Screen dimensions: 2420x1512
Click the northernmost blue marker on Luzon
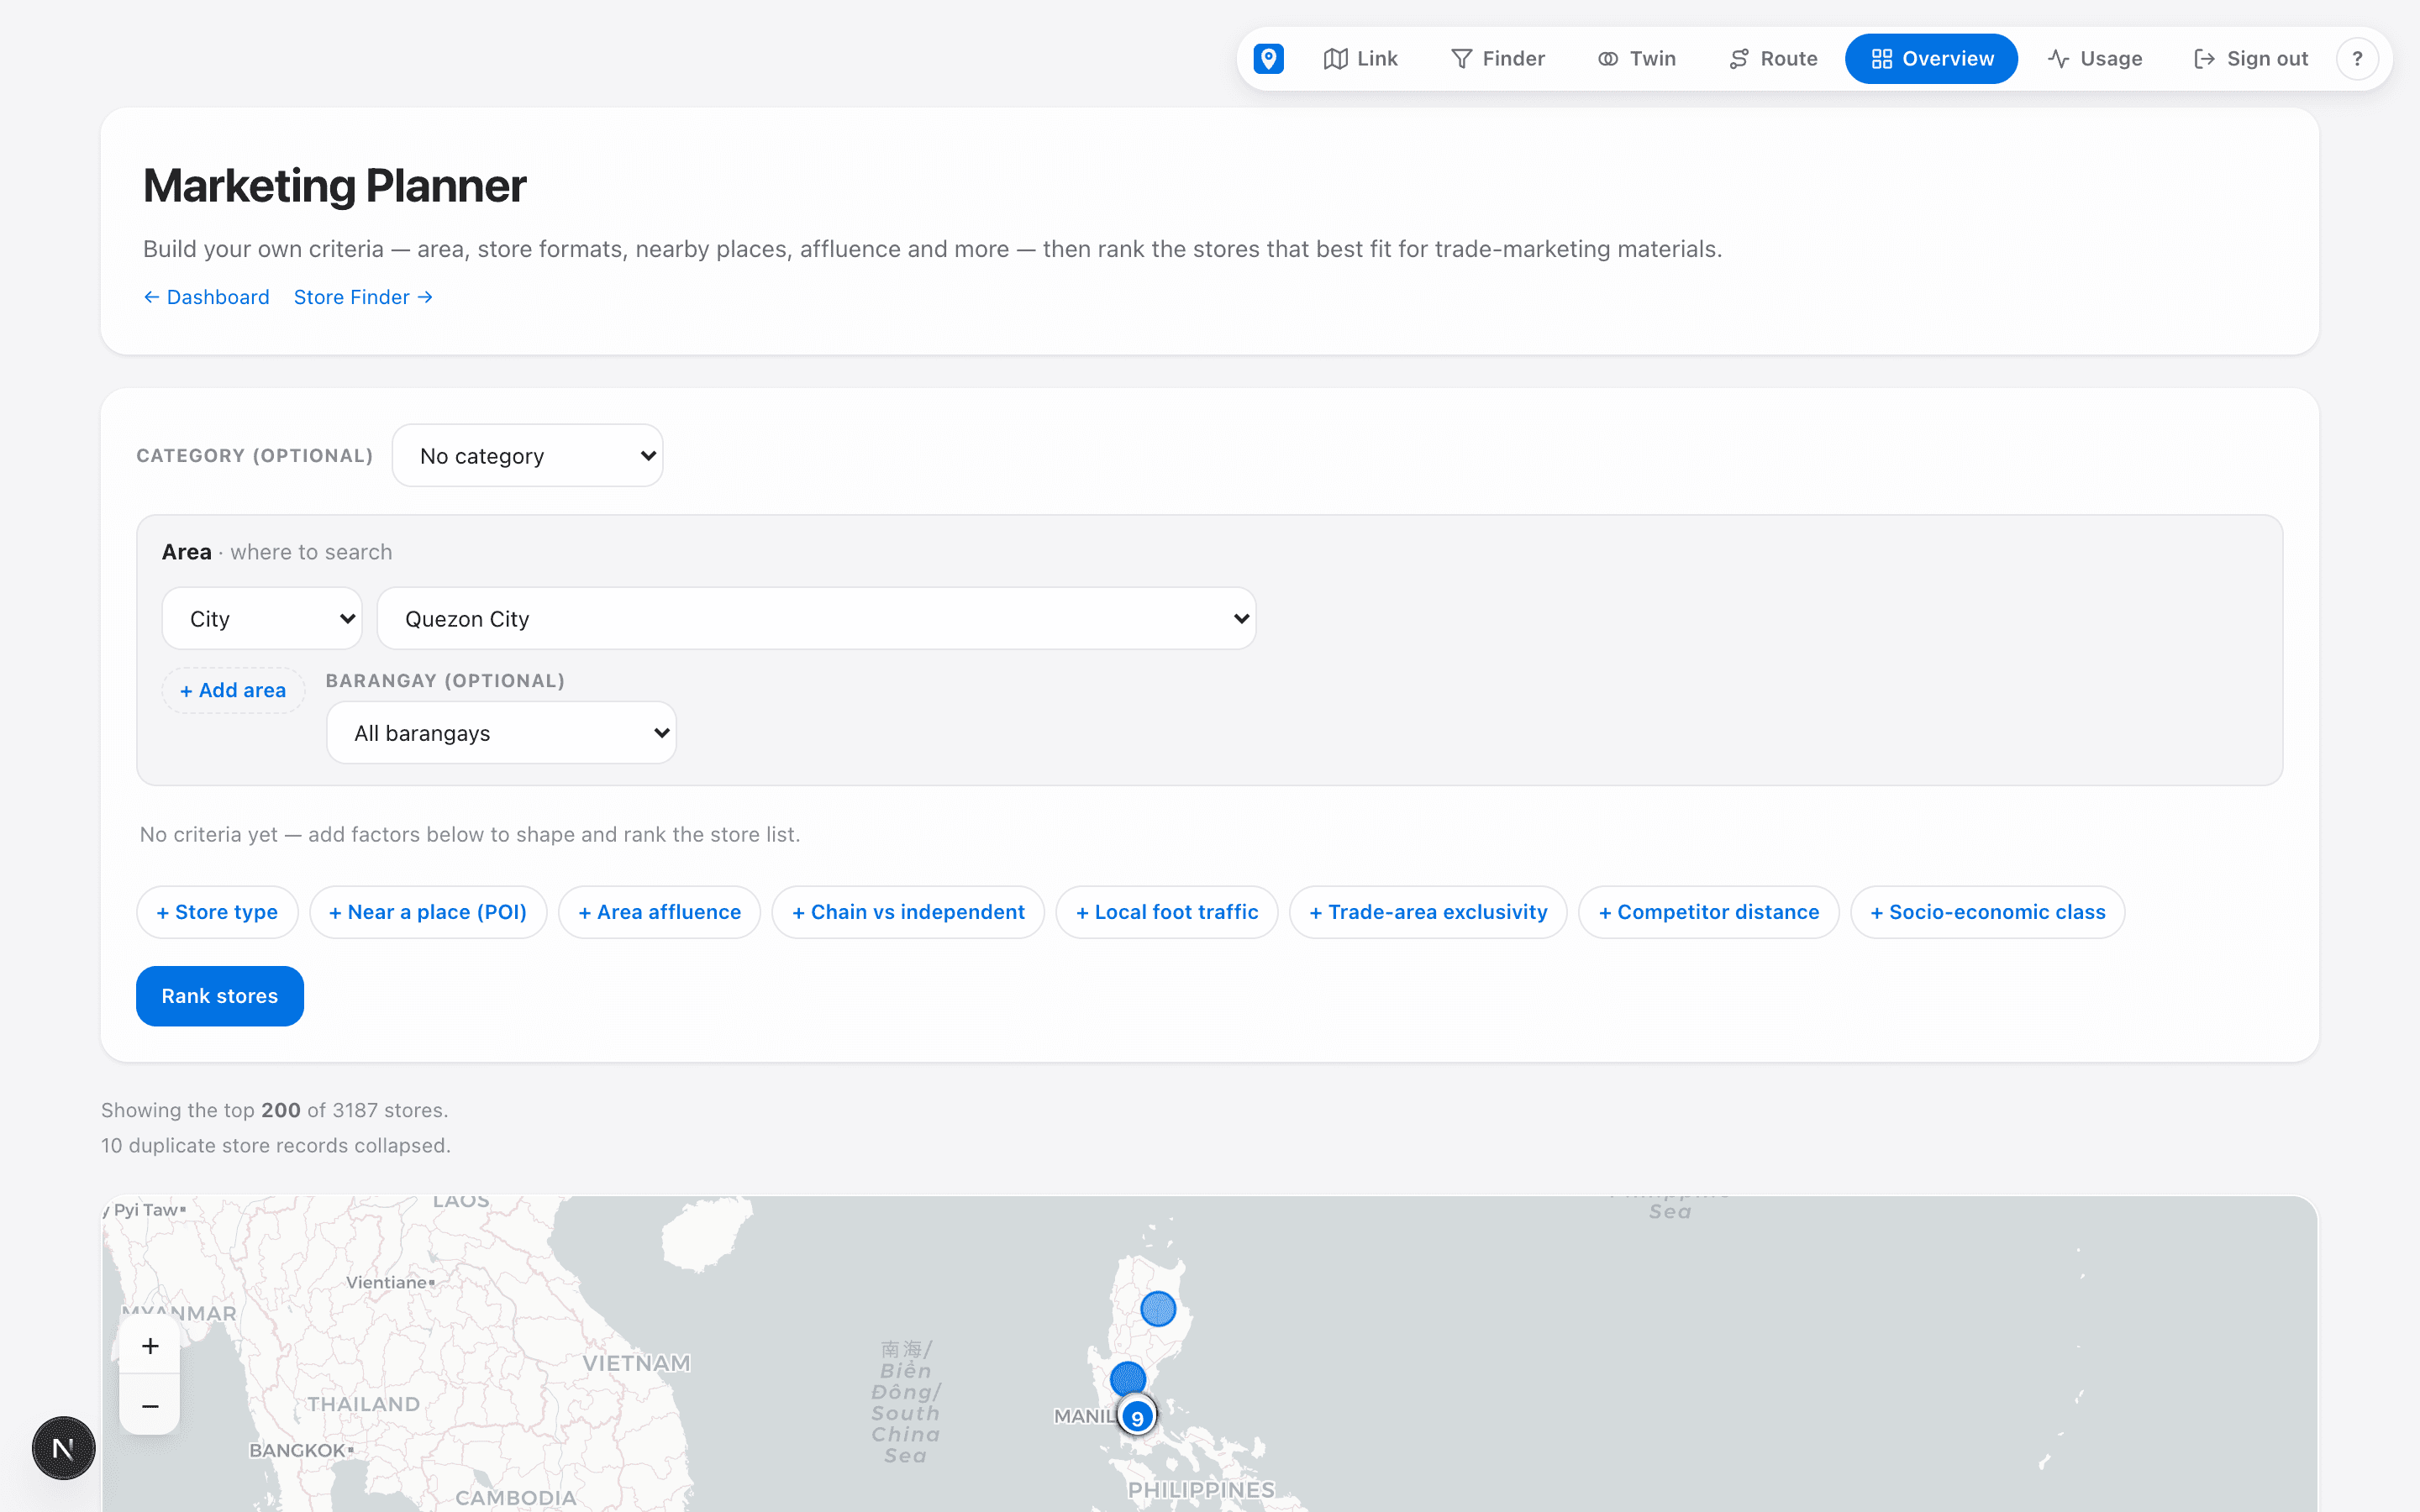tap(1158, 1309)
